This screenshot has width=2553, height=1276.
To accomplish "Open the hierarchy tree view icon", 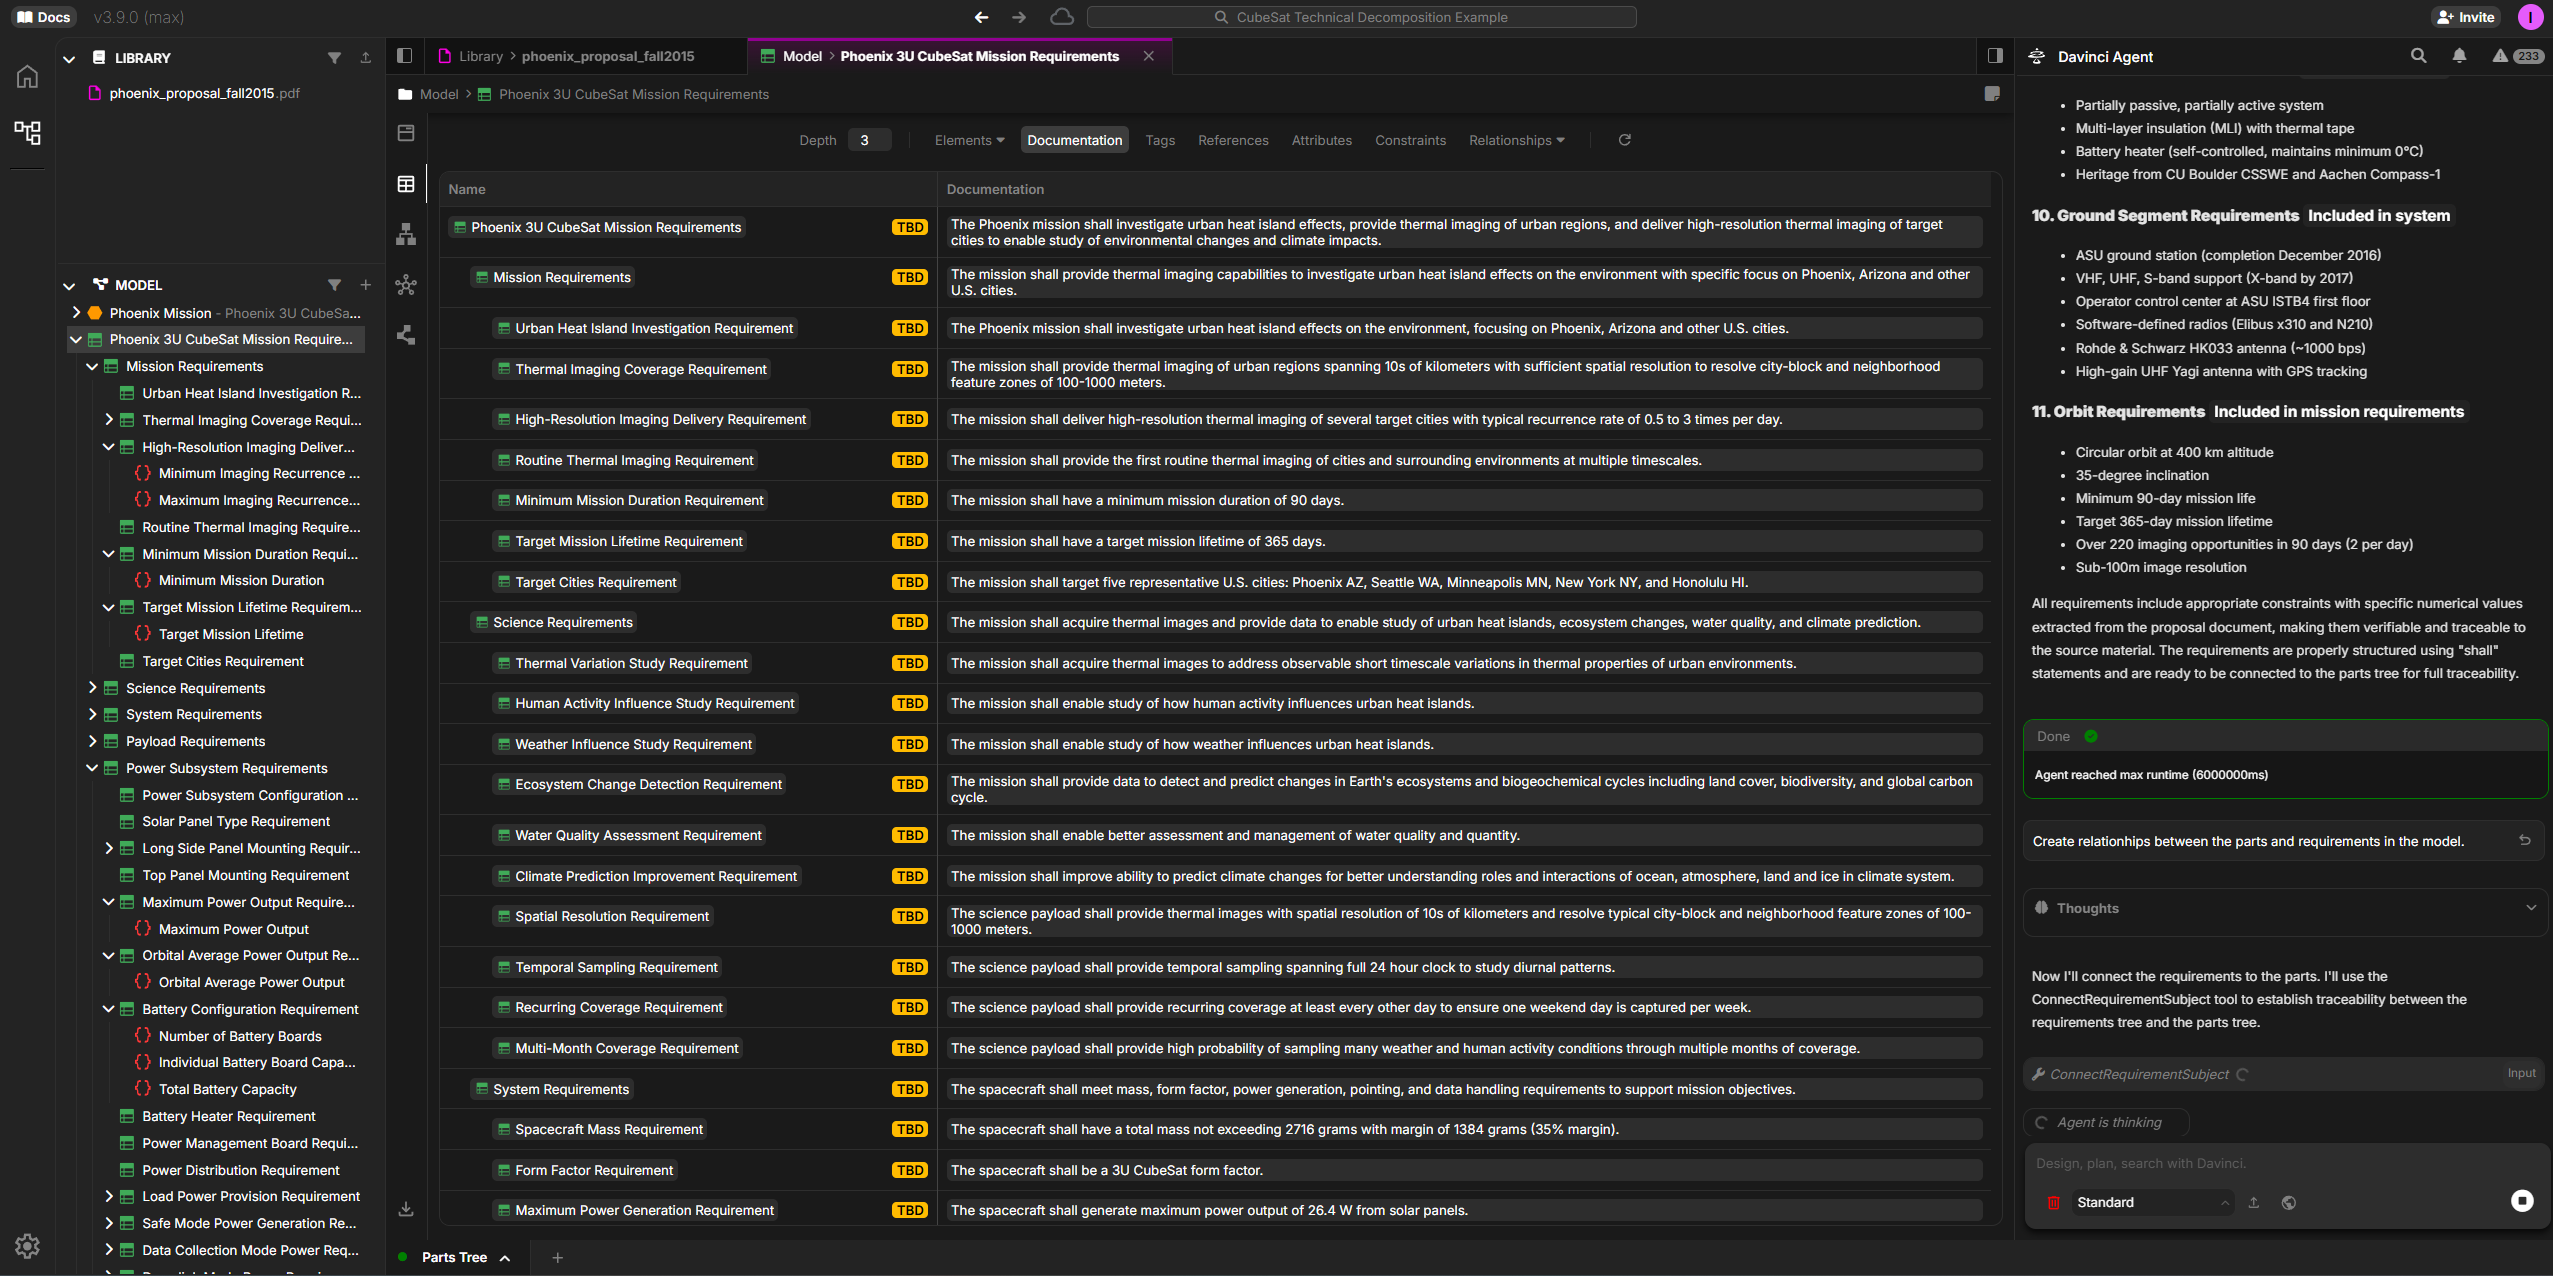I will pos(406,235).
